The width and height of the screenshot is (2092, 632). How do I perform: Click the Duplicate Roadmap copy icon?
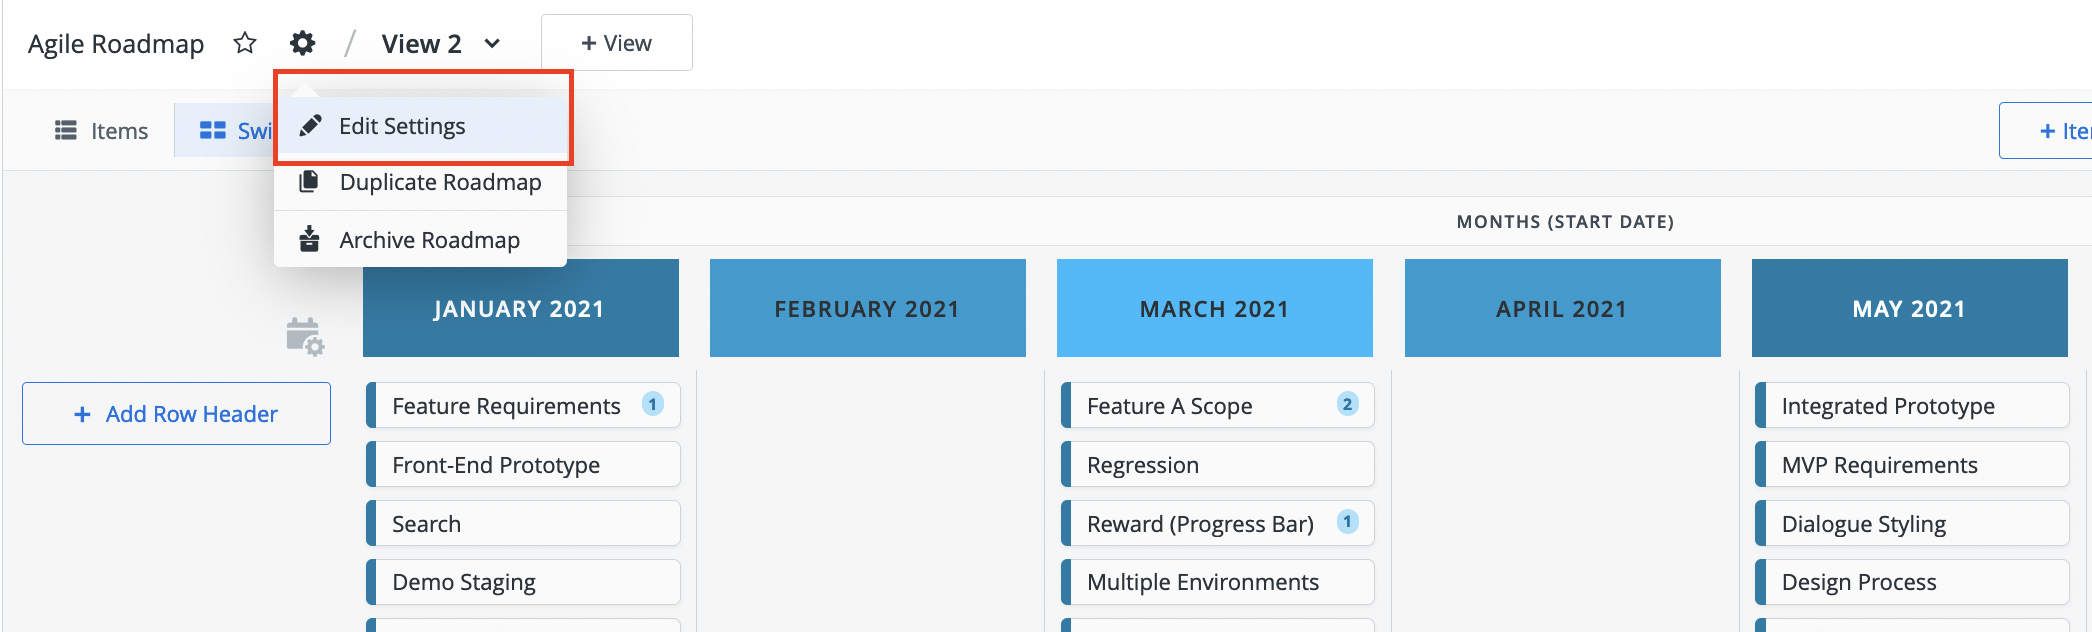309,181
